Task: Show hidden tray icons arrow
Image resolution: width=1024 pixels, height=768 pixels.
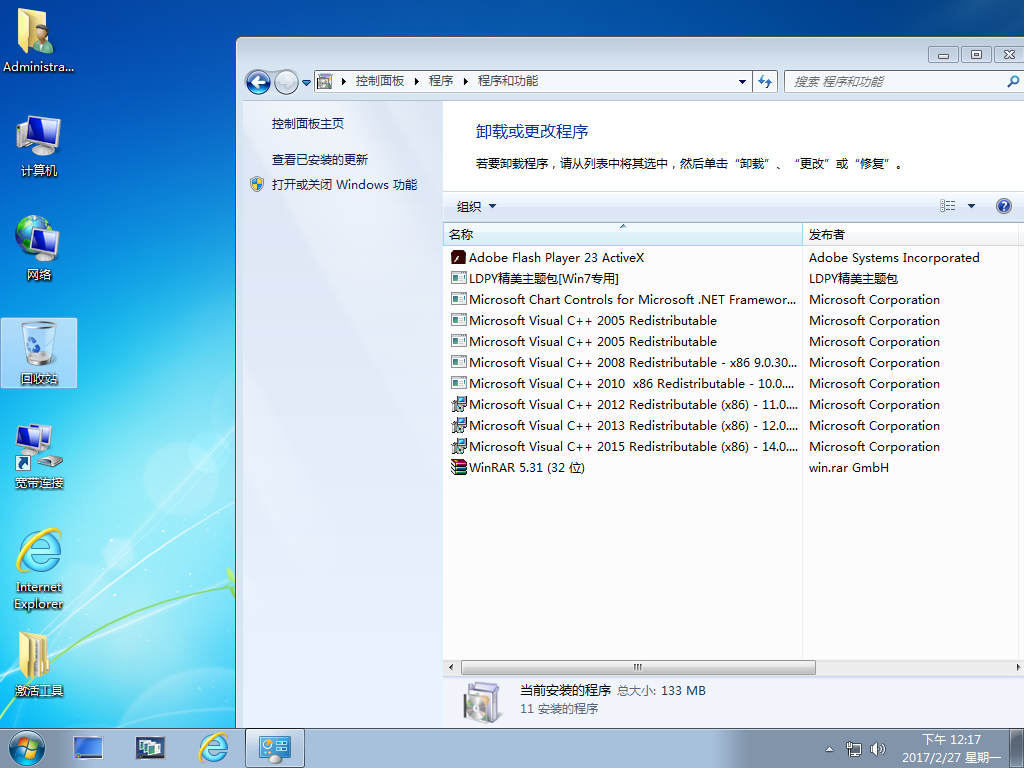Action: click(829, 749)
